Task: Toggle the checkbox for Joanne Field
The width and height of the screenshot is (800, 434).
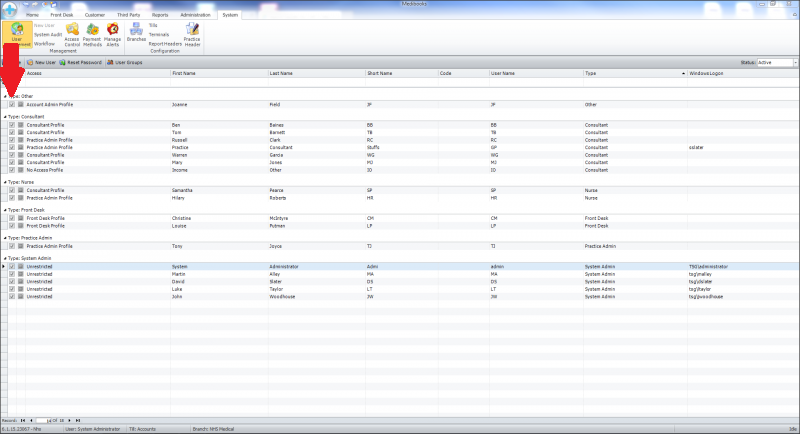Action: point(12,103)
